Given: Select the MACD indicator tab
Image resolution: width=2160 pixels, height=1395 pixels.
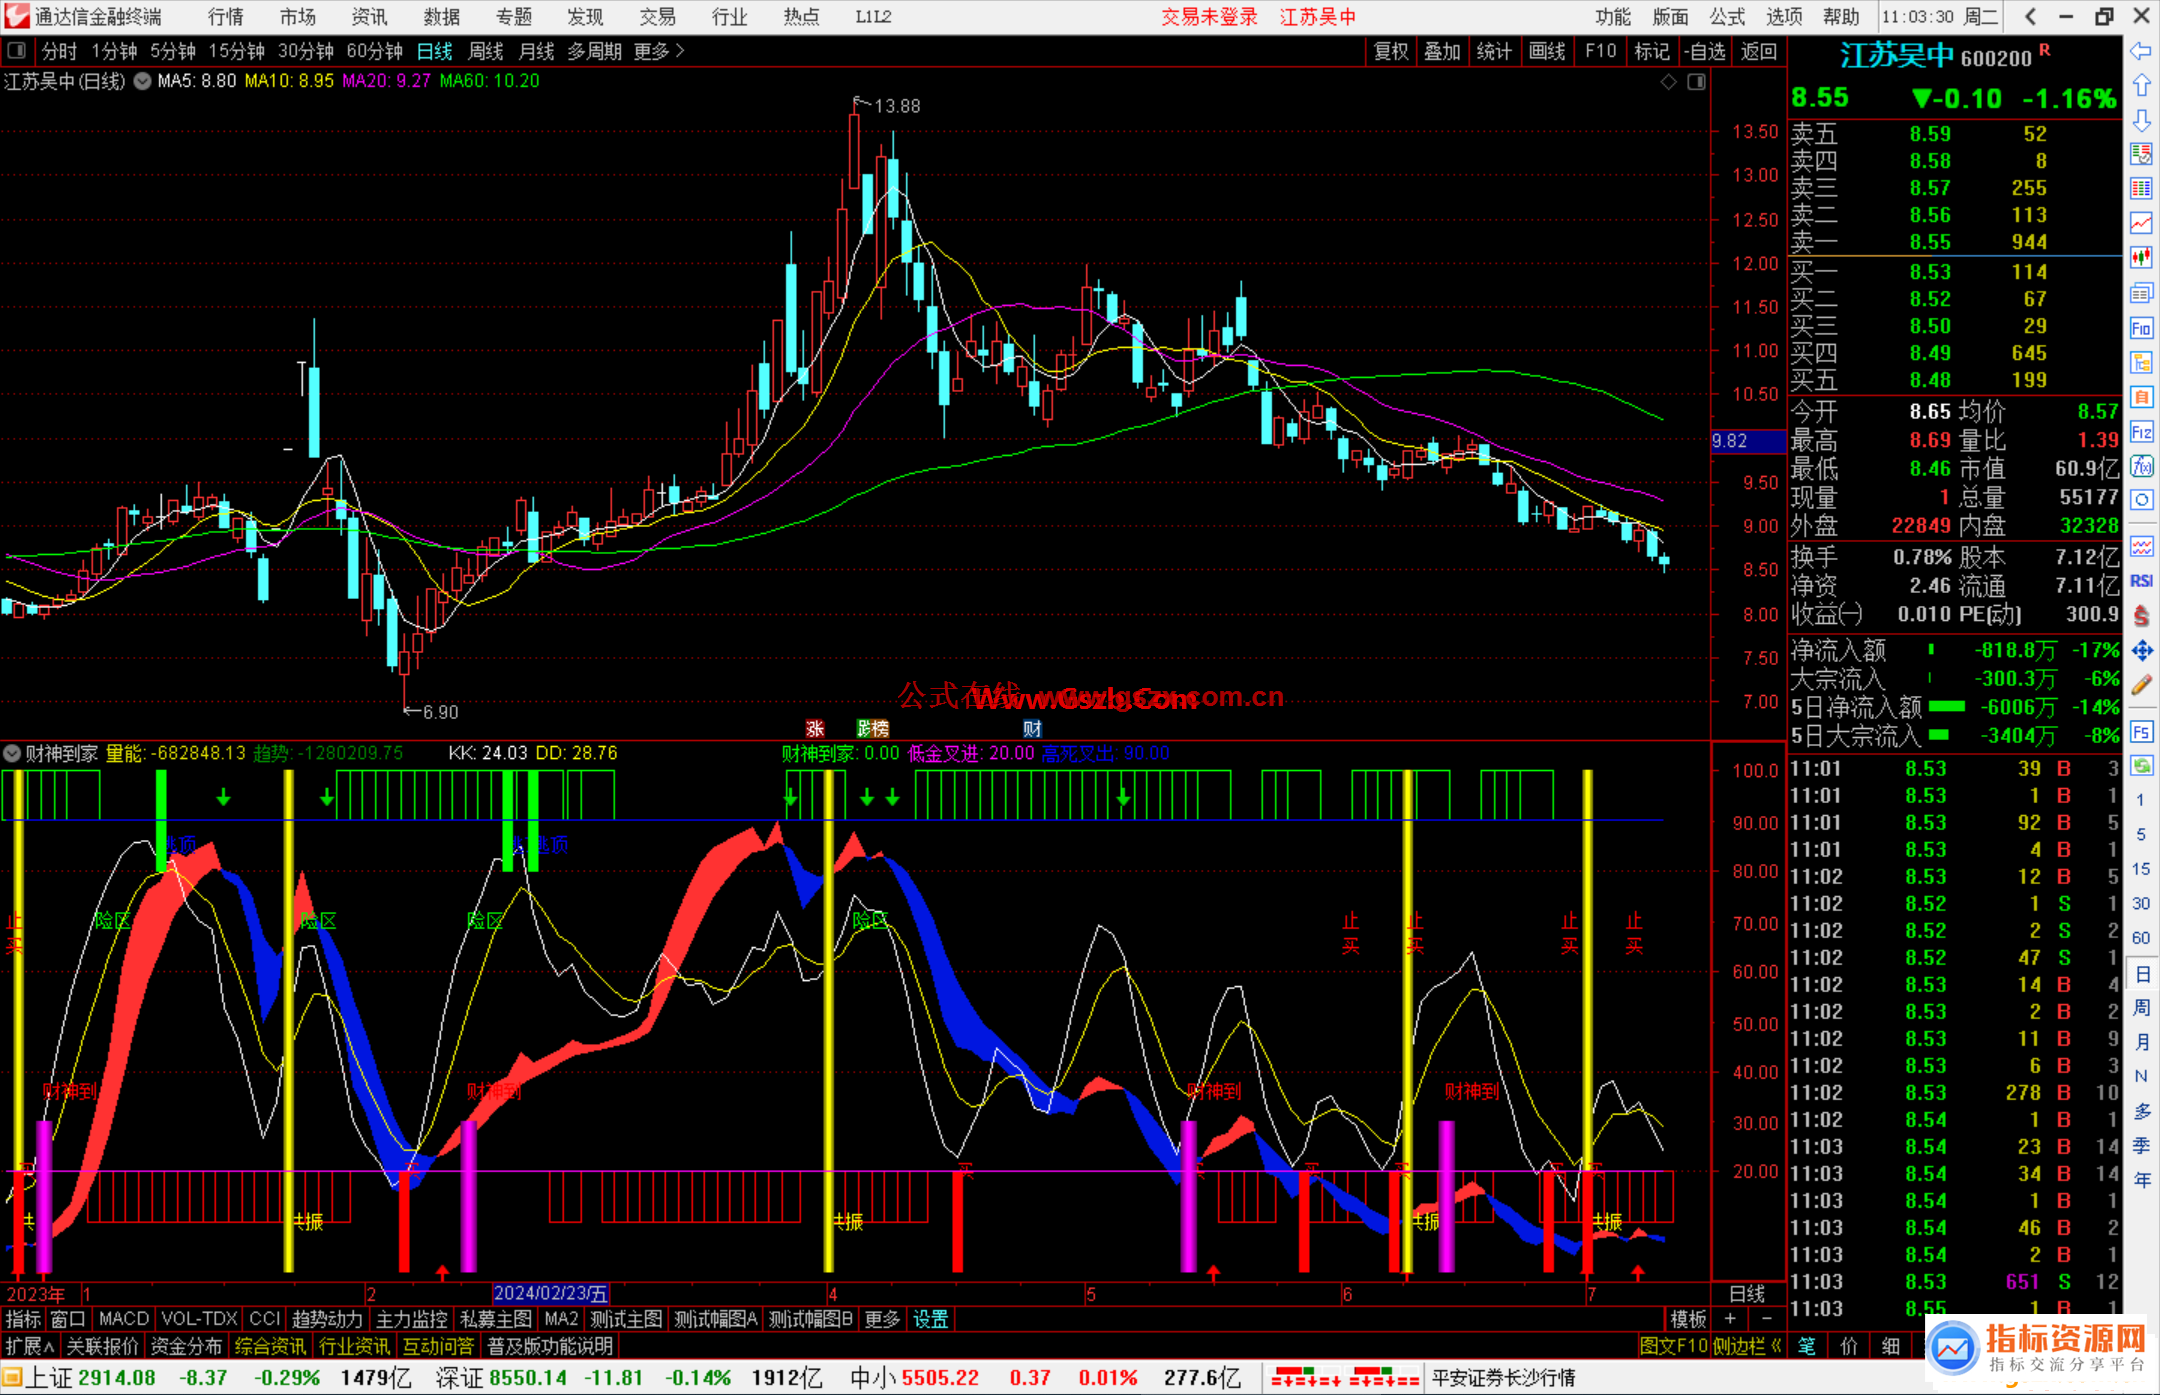Looking at the screenshot, I should [124, 1319].
